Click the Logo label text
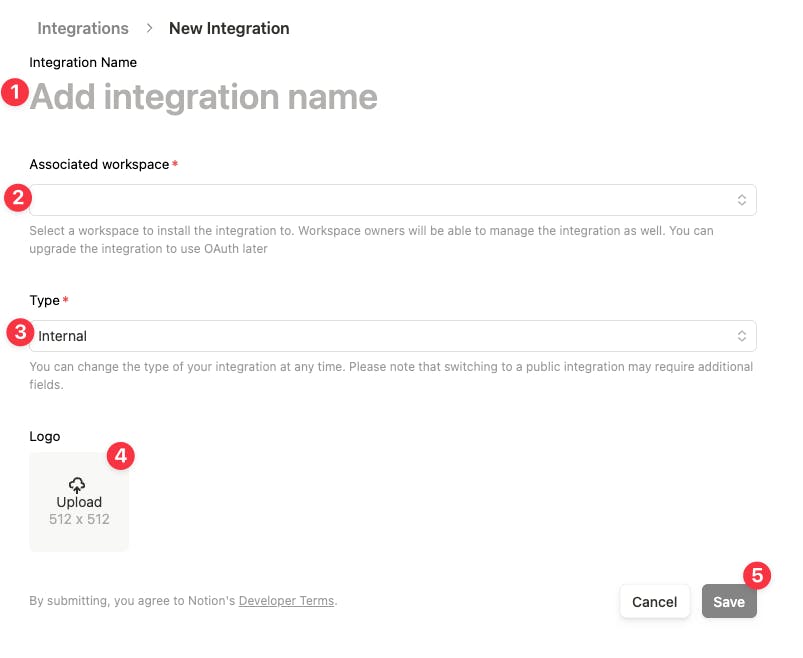803x658 pixels. point(45,436)
